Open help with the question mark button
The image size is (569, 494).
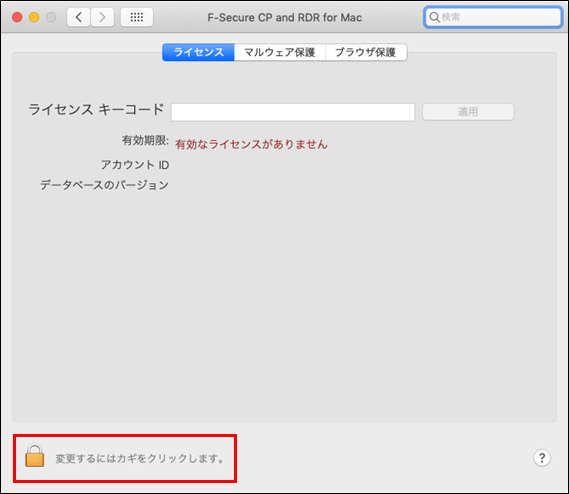tap(542, 458)
